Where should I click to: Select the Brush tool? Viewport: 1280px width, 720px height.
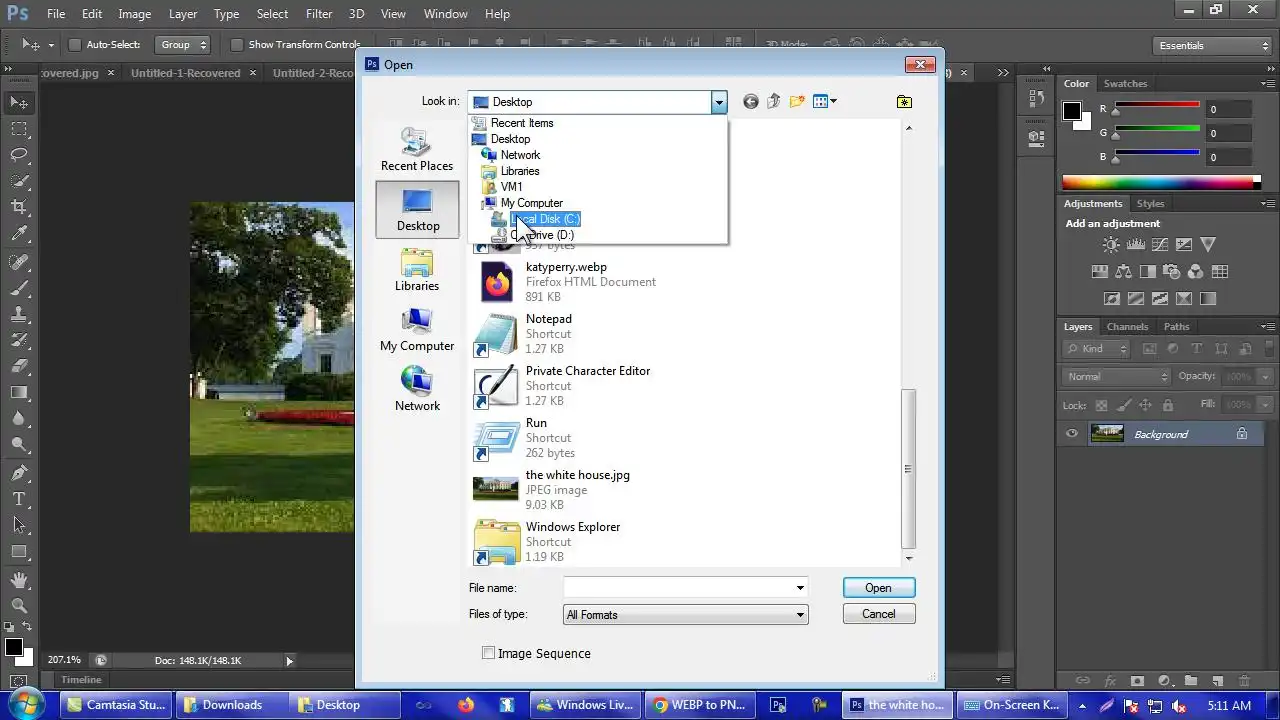coord(19,288)
